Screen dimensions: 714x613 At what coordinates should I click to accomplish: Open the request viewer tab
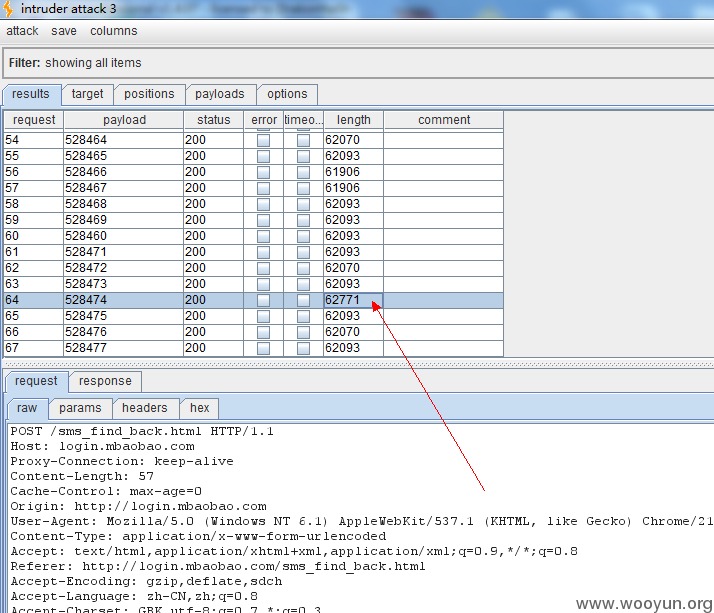coord(36,381)
